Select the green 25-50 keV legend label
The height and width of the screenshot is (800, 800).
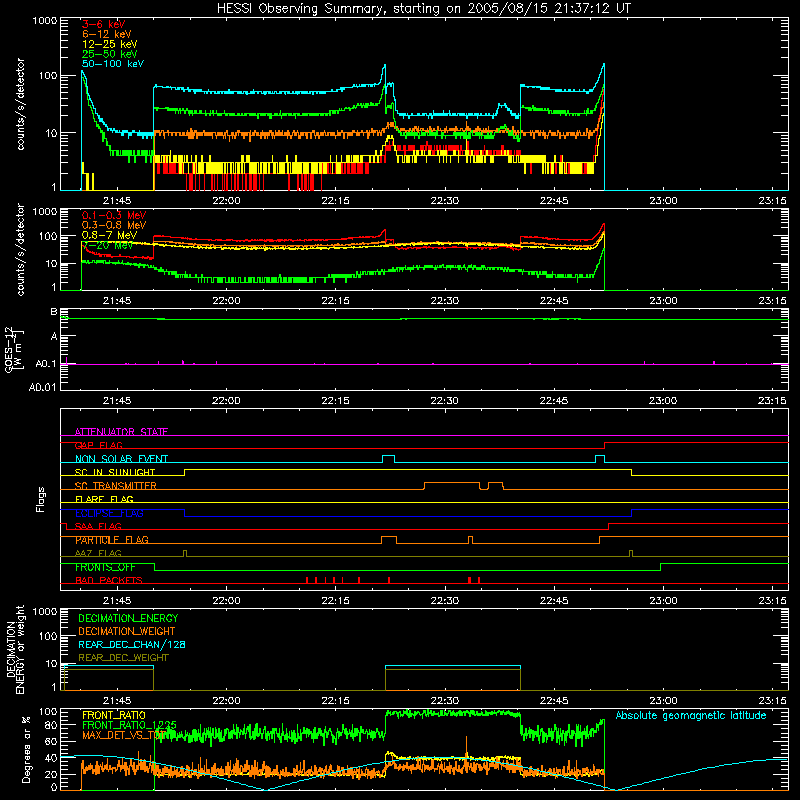[110, 54]
